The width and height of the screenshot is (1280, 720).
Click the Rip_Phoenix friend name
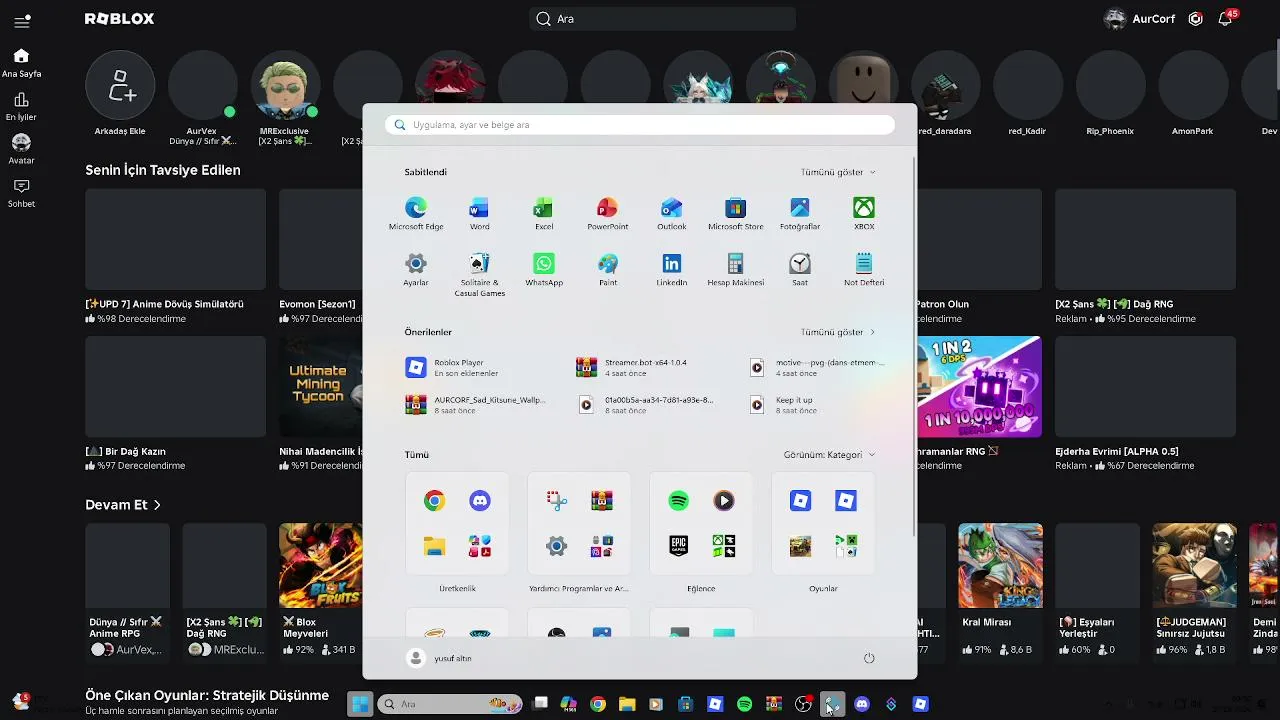coord(1110,131)
